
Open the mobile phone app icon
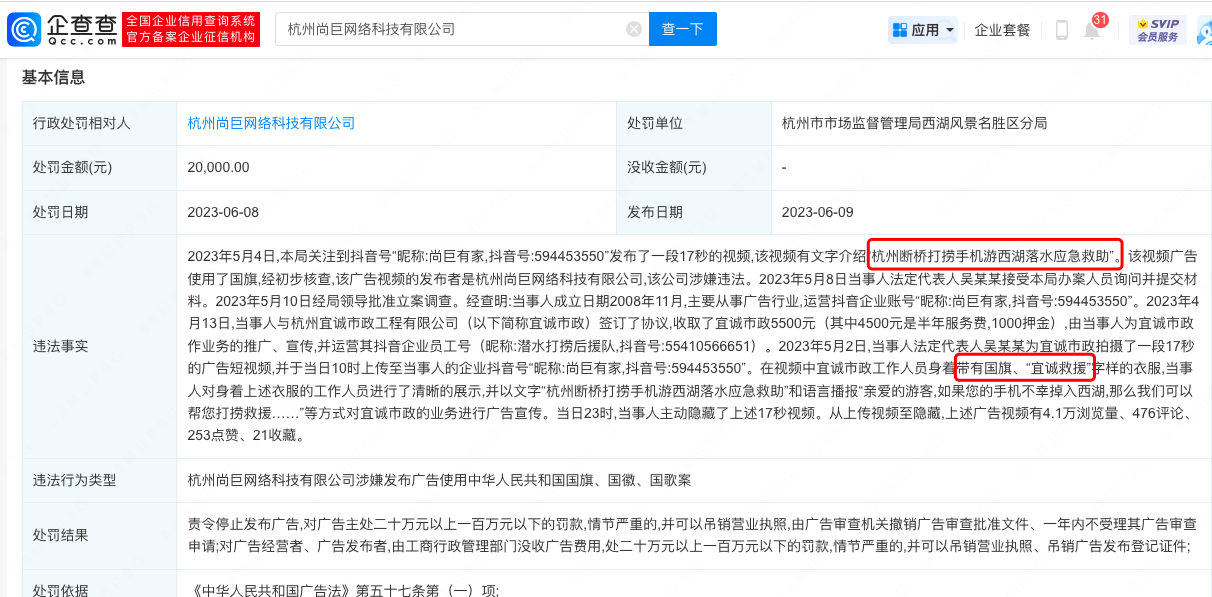click(x=1062, y=30)
